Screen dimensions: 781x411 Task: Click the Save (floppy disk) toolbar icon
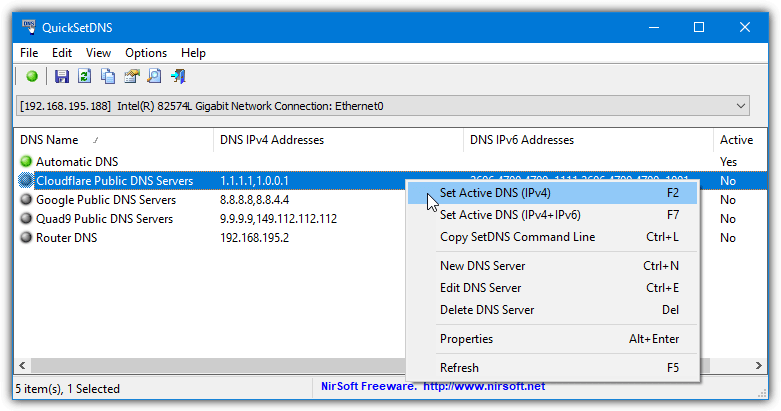(61, 76)
